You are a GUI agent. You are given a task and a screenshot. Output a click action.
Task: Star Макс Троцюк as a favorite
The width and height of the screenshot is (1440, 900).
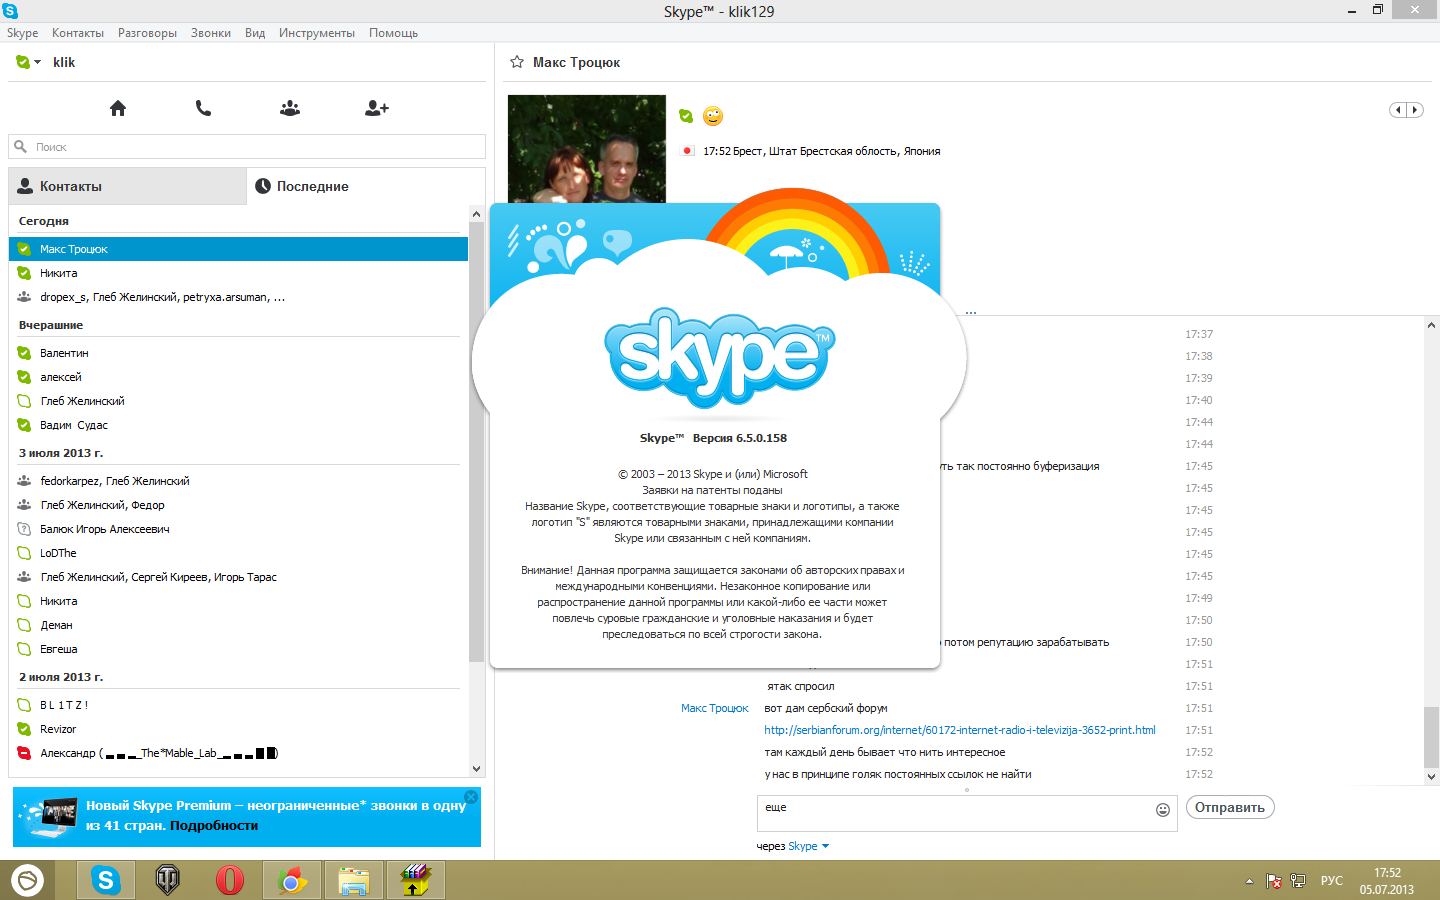coord(517,62)
